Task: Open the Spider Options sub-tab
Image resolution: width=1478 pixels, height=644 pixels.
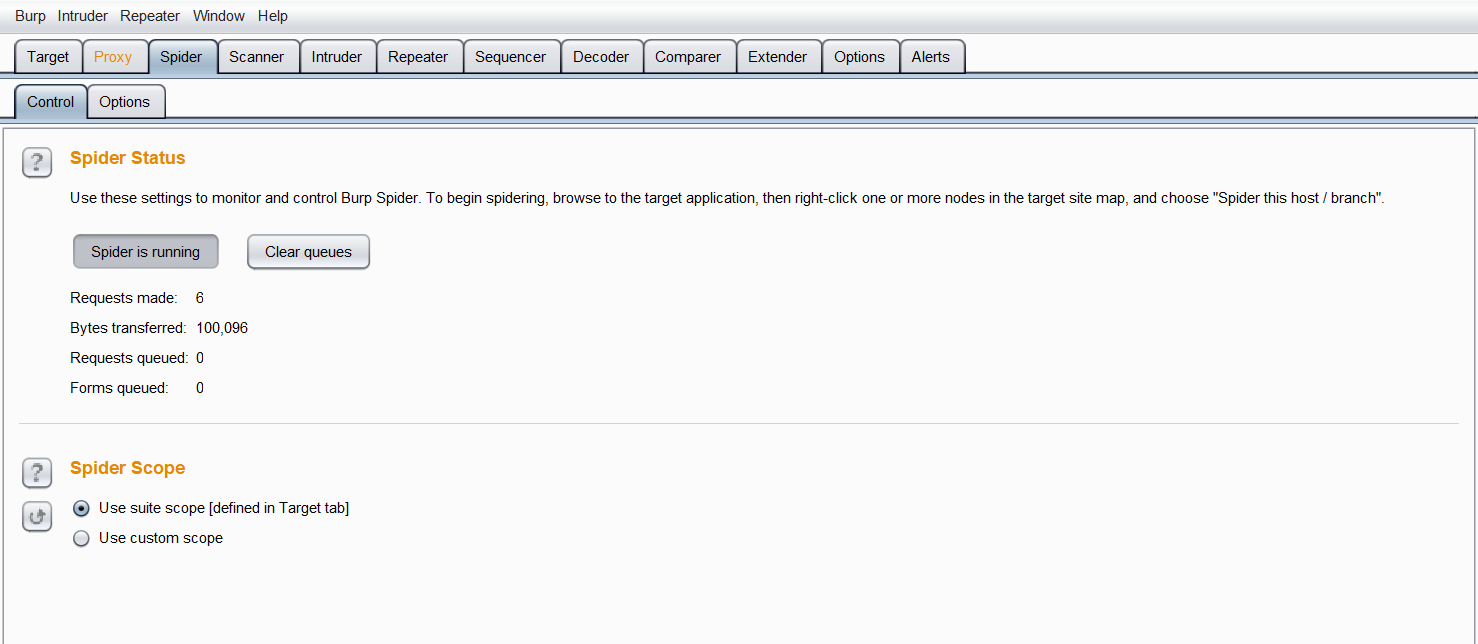Action: [125, 102]
